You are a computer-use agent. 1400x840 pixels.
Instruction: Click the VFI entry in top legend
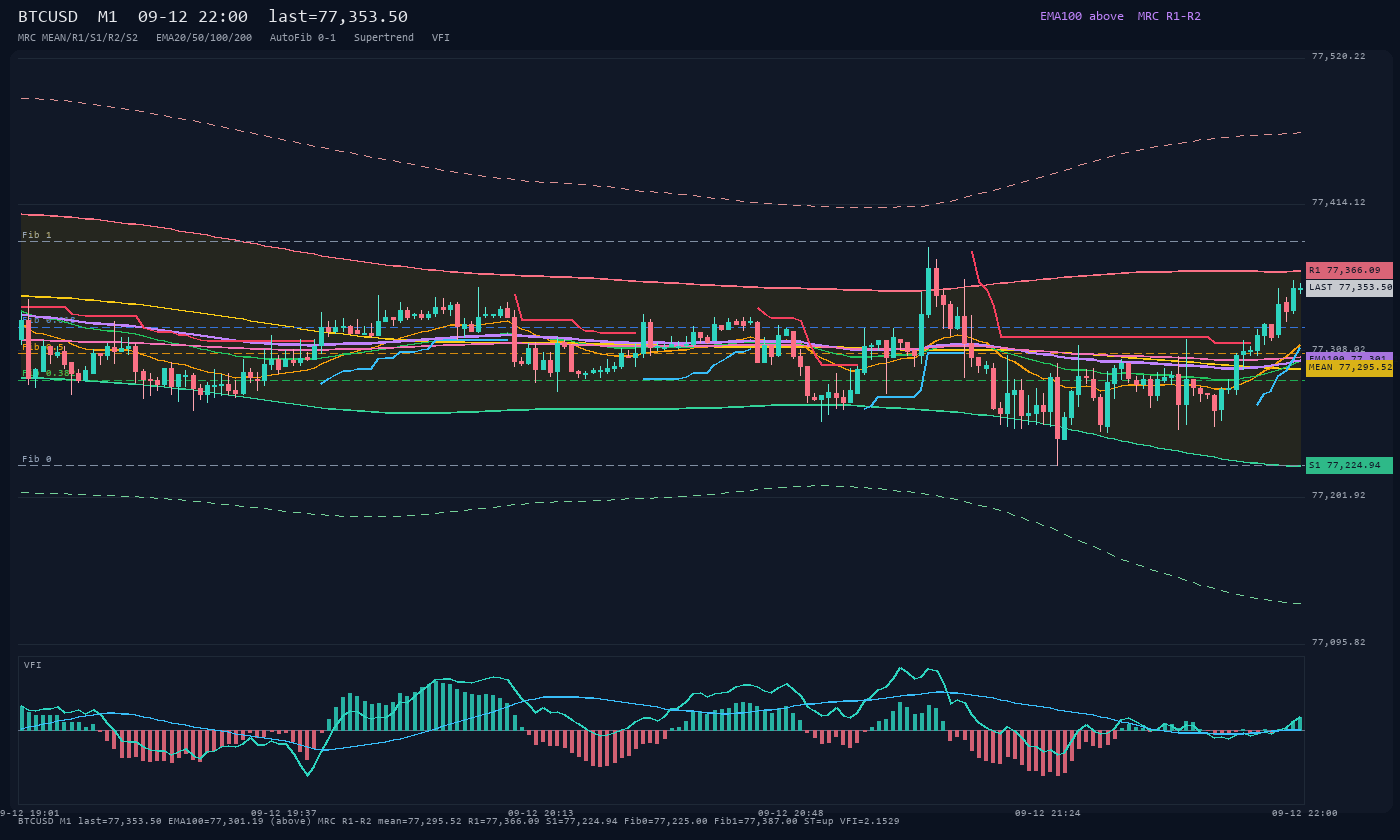[441, 37]
